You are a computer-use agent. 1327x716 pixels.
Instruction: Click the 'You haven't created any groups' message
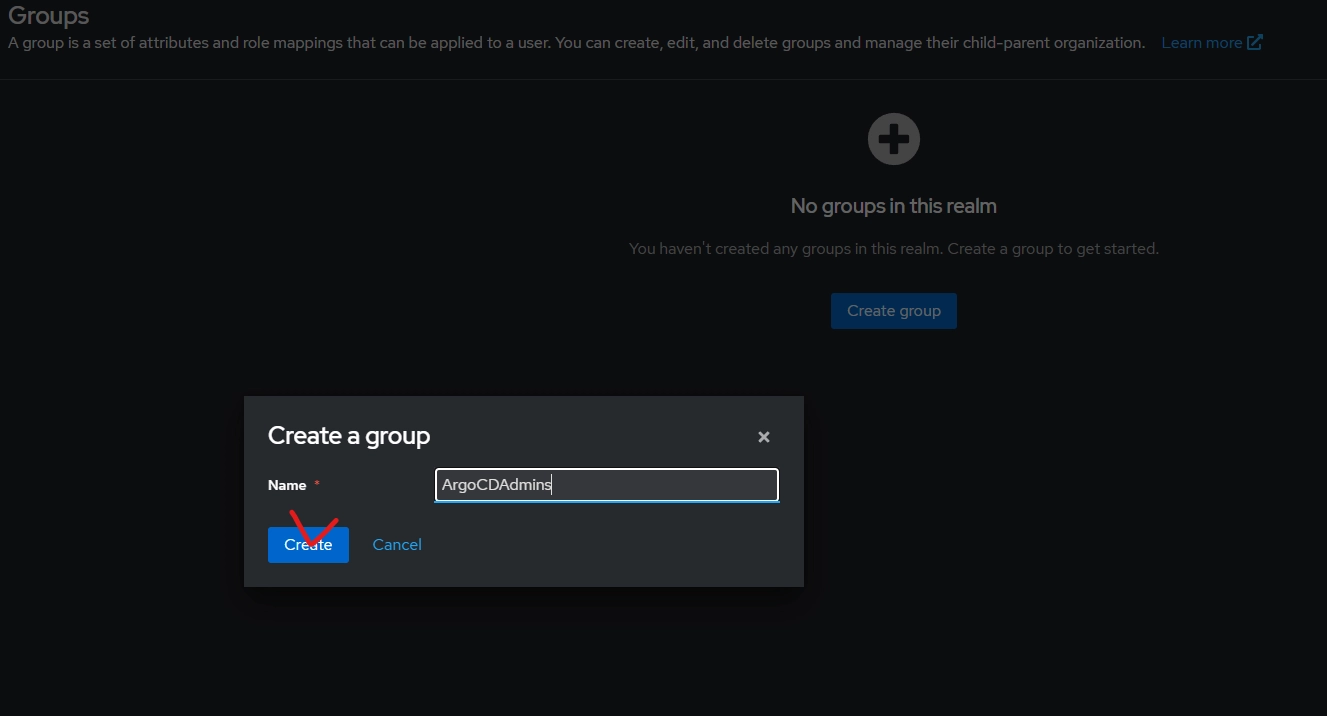[893, 248]
